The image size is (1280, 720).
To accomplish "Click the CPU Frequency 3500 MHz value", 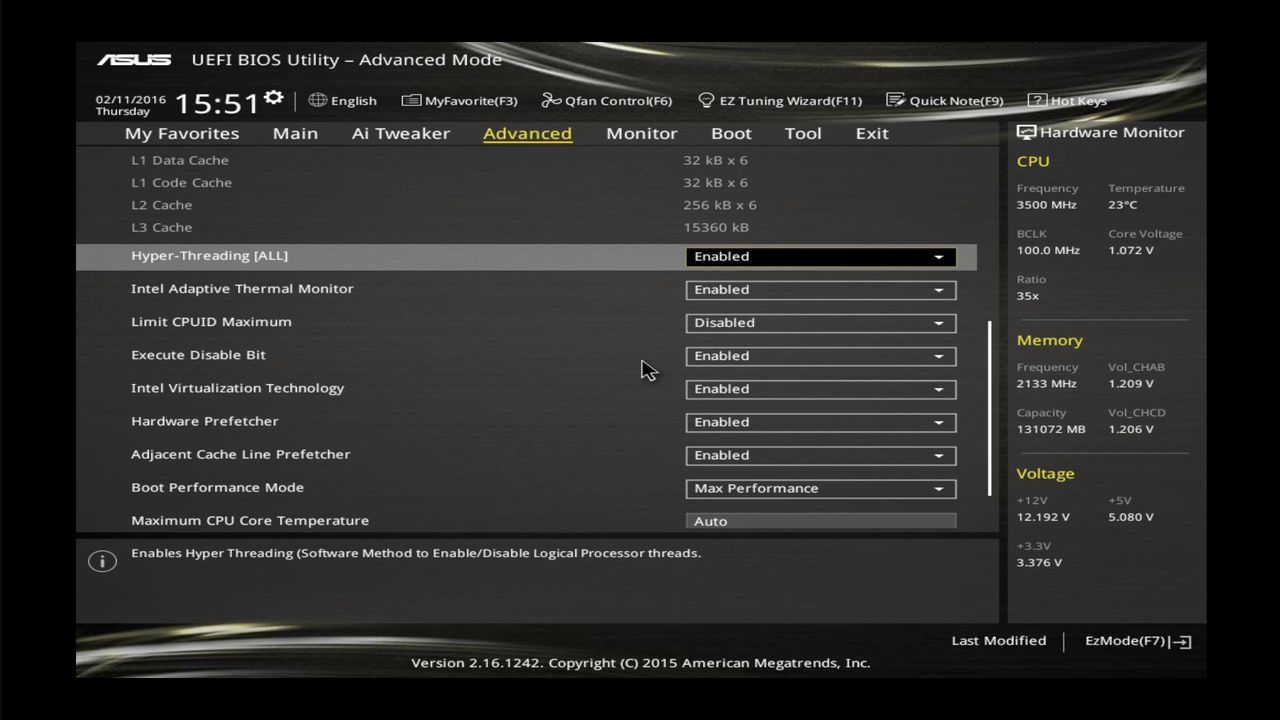I will (1046, 205).
